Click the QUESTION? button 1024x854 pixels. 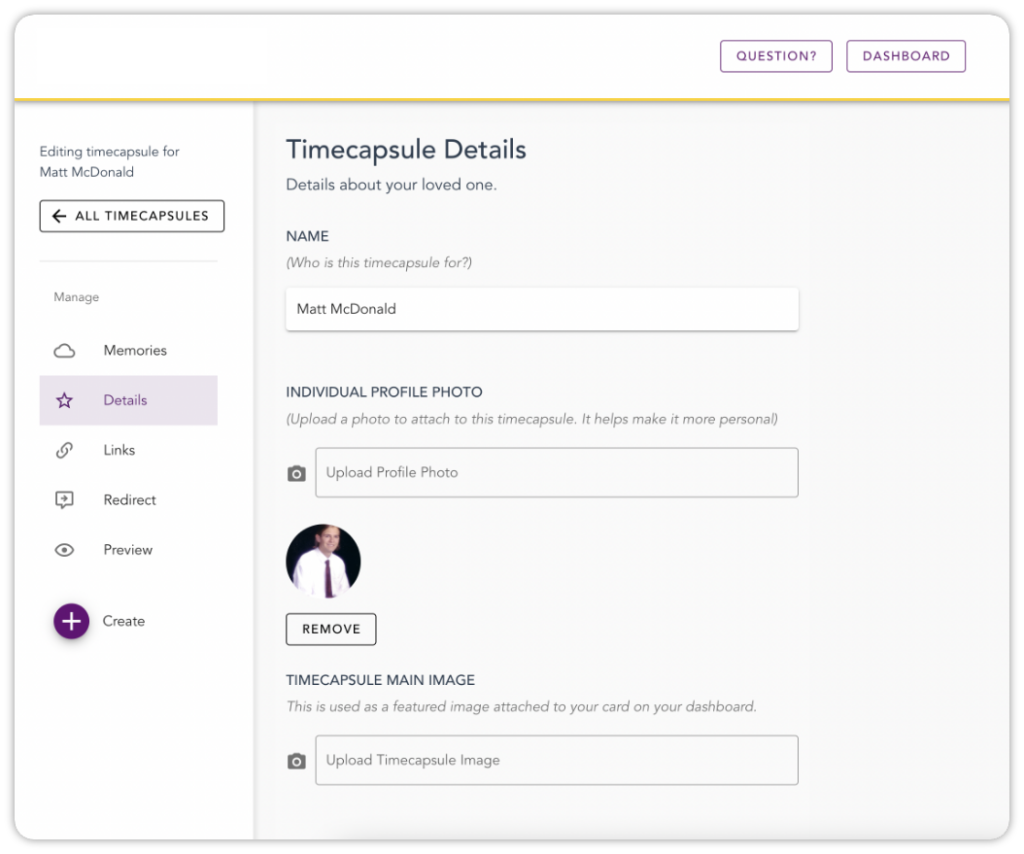tap(776, 56)
